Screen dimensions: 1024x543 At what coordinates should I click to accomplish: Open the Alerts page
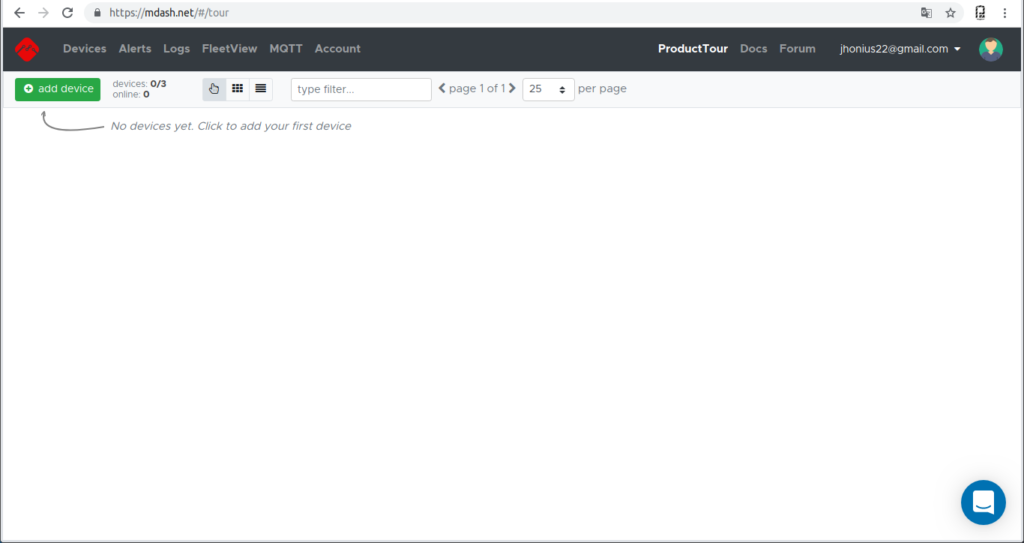point(135,49)
